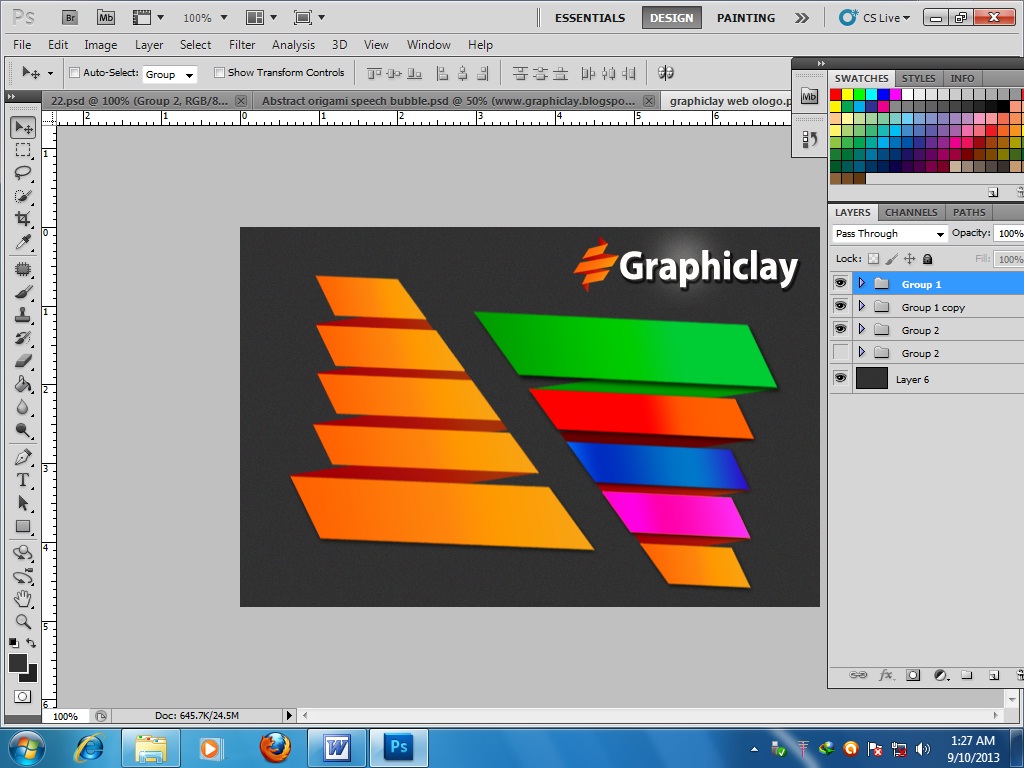This screenshot has width=1024, height=768.
Task: Switch to the Essentials workspace
Action: (x=590, y=18)
